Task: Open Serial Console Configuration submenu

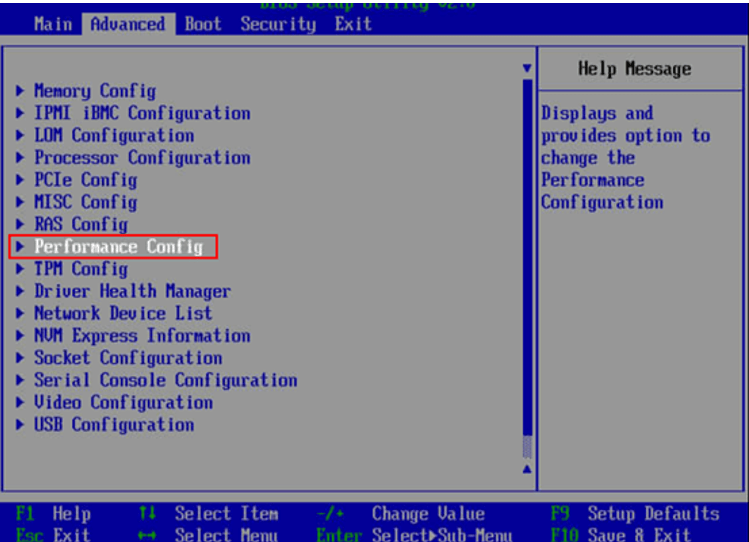Action: click(165, 380)
